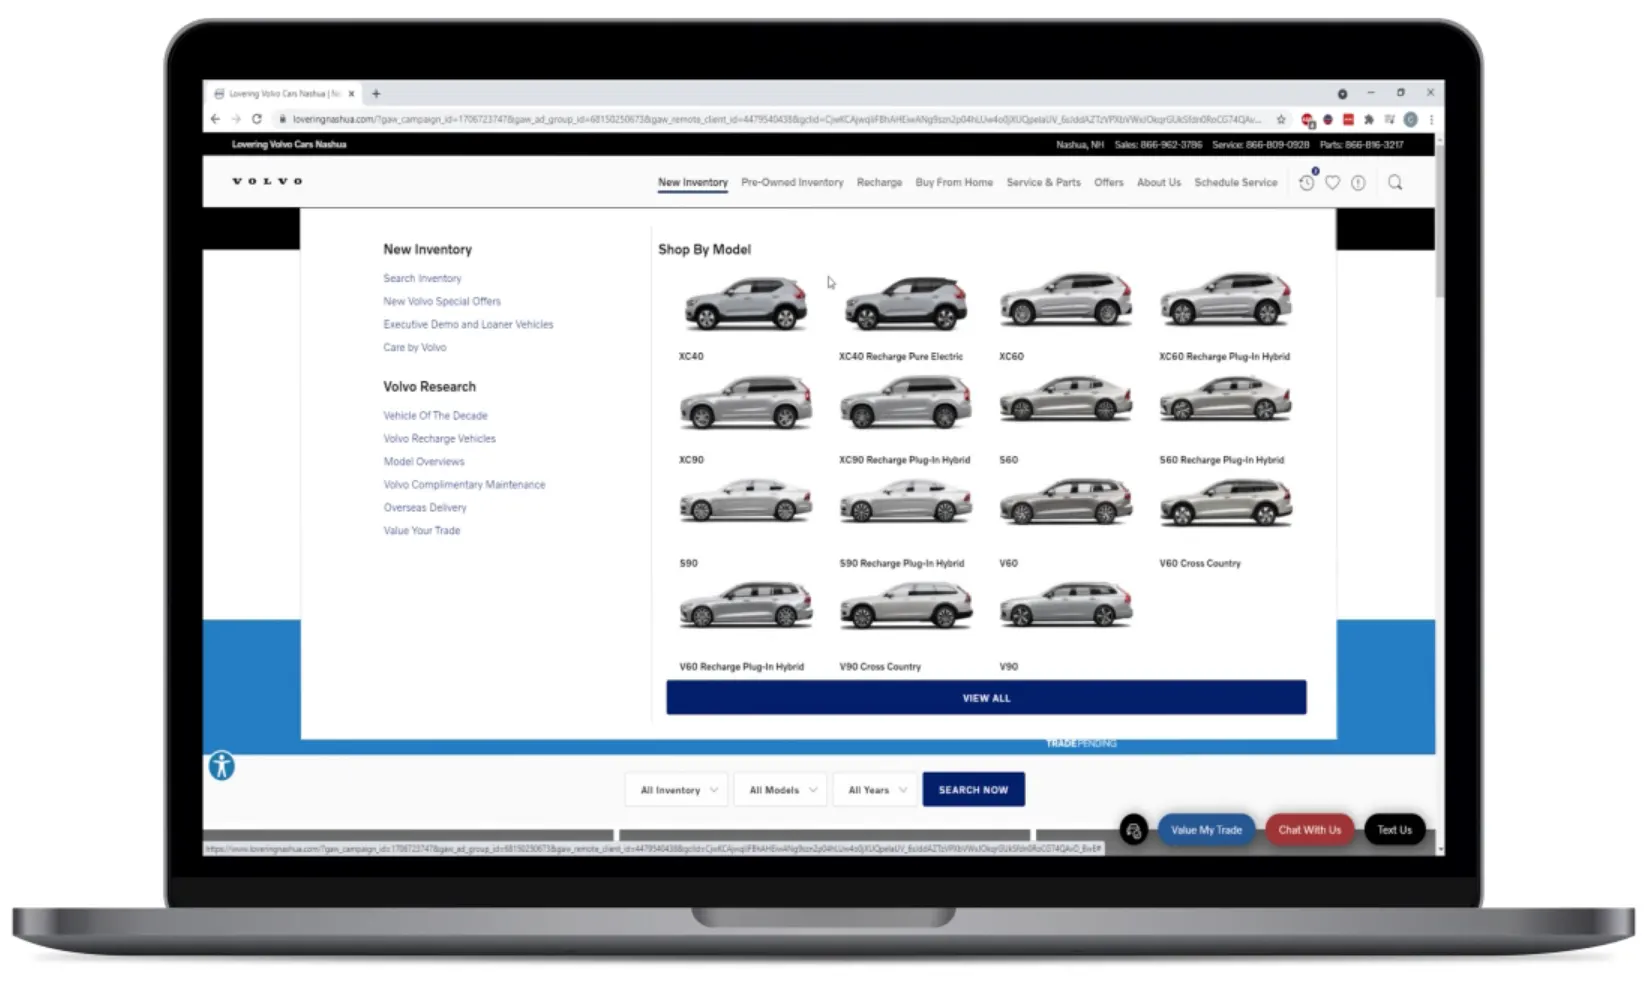Screen dimensions: 1648x991
Task: Go forward with browser forward arrow
Action: click(x=236, y=119)
